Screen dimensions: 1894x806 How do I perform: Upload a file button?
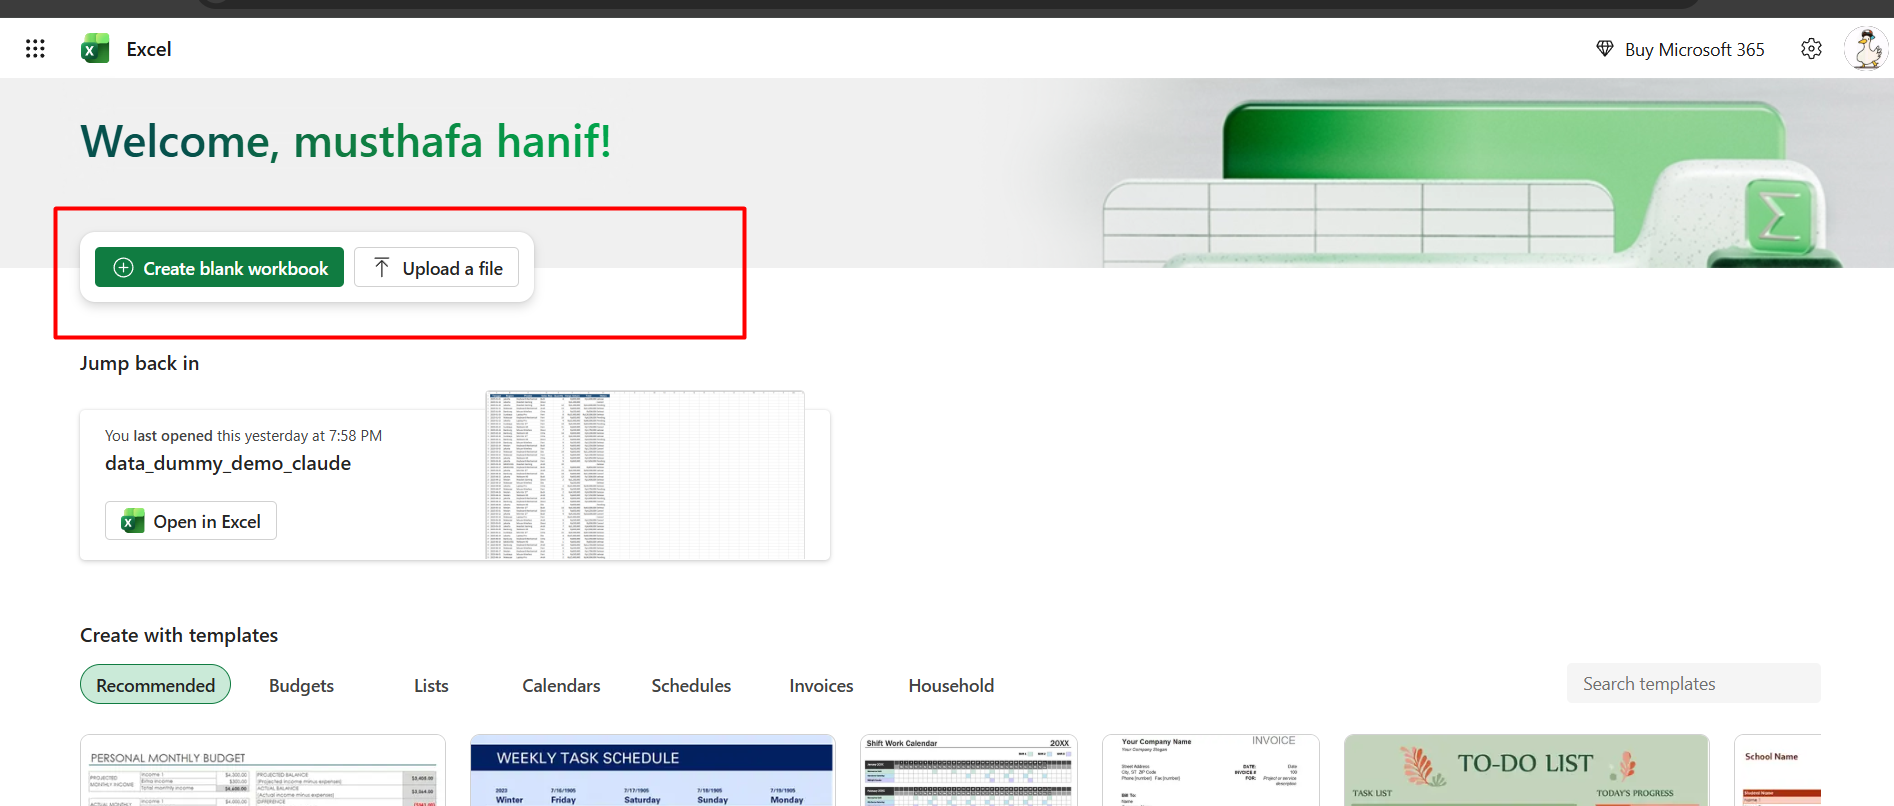(436, 267)
